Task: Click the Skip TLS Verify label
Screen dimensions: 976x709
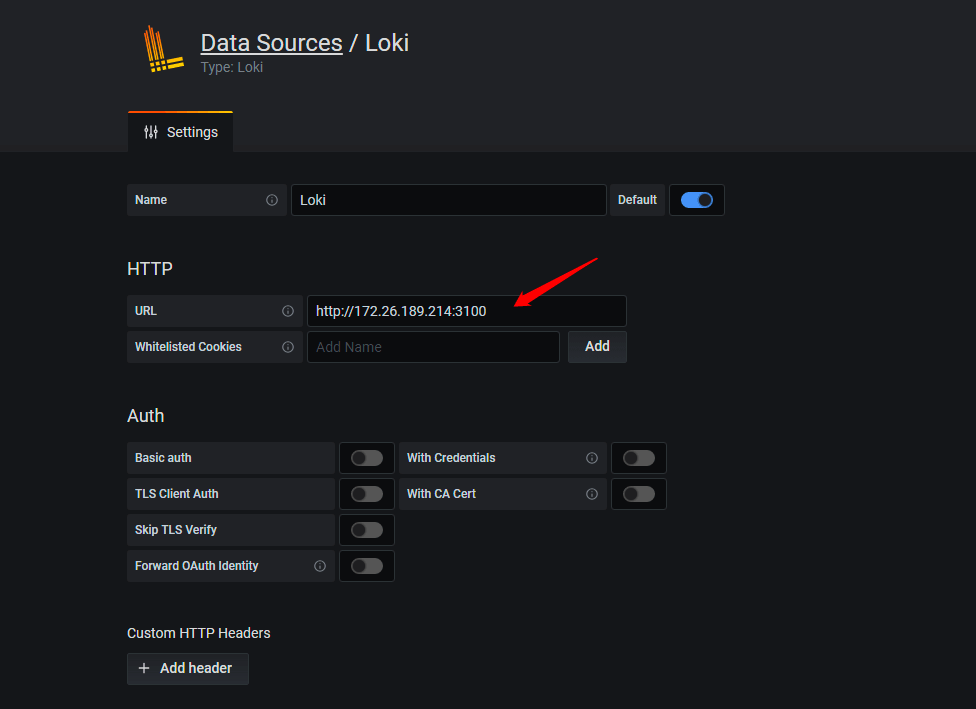Action: 176,530
